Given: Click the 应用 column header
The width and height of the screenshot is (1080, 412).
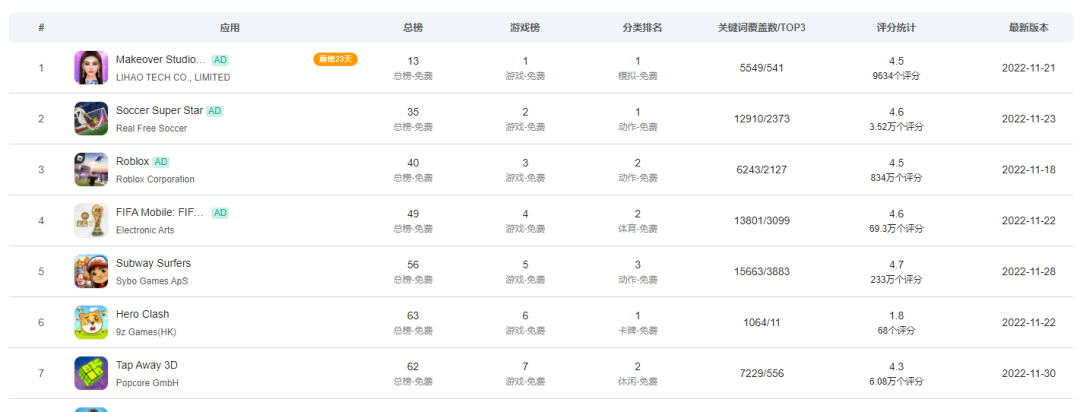Looking at the screenshot, I should pos(229,28).
